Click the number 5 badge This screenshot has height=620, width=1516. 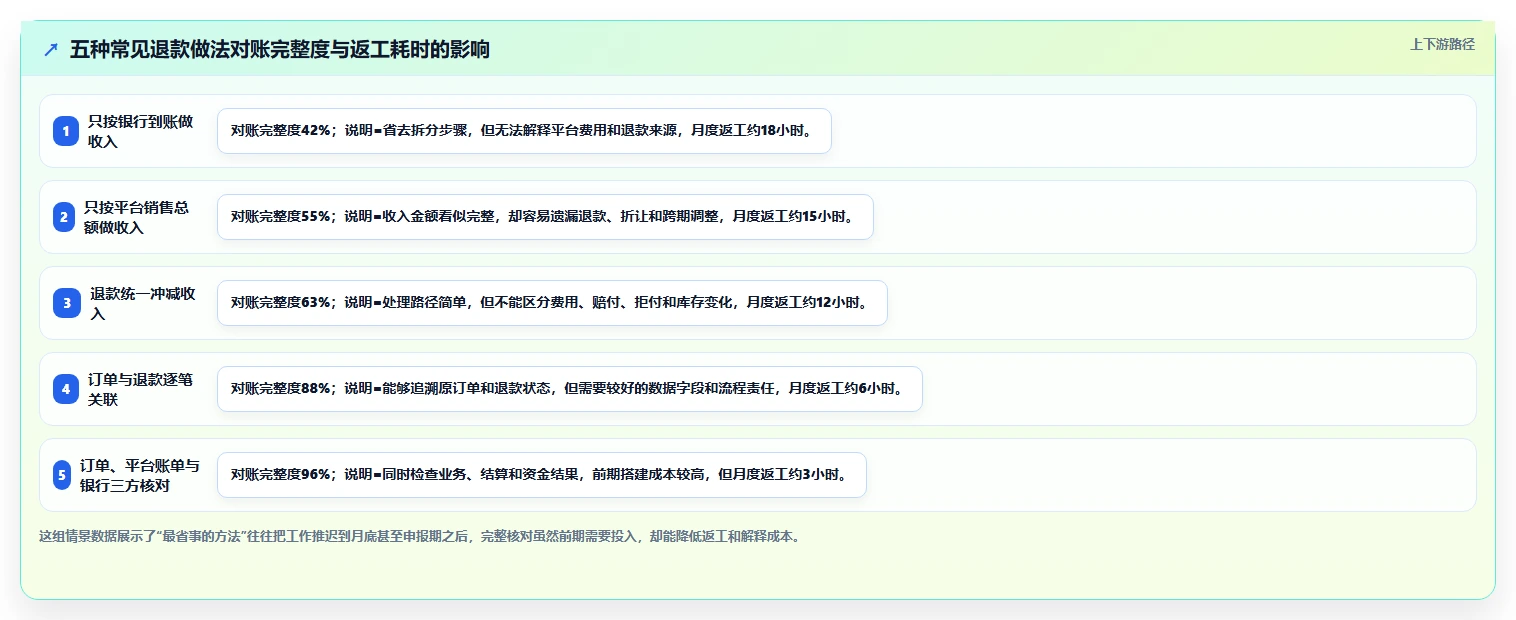click(62, 475)
